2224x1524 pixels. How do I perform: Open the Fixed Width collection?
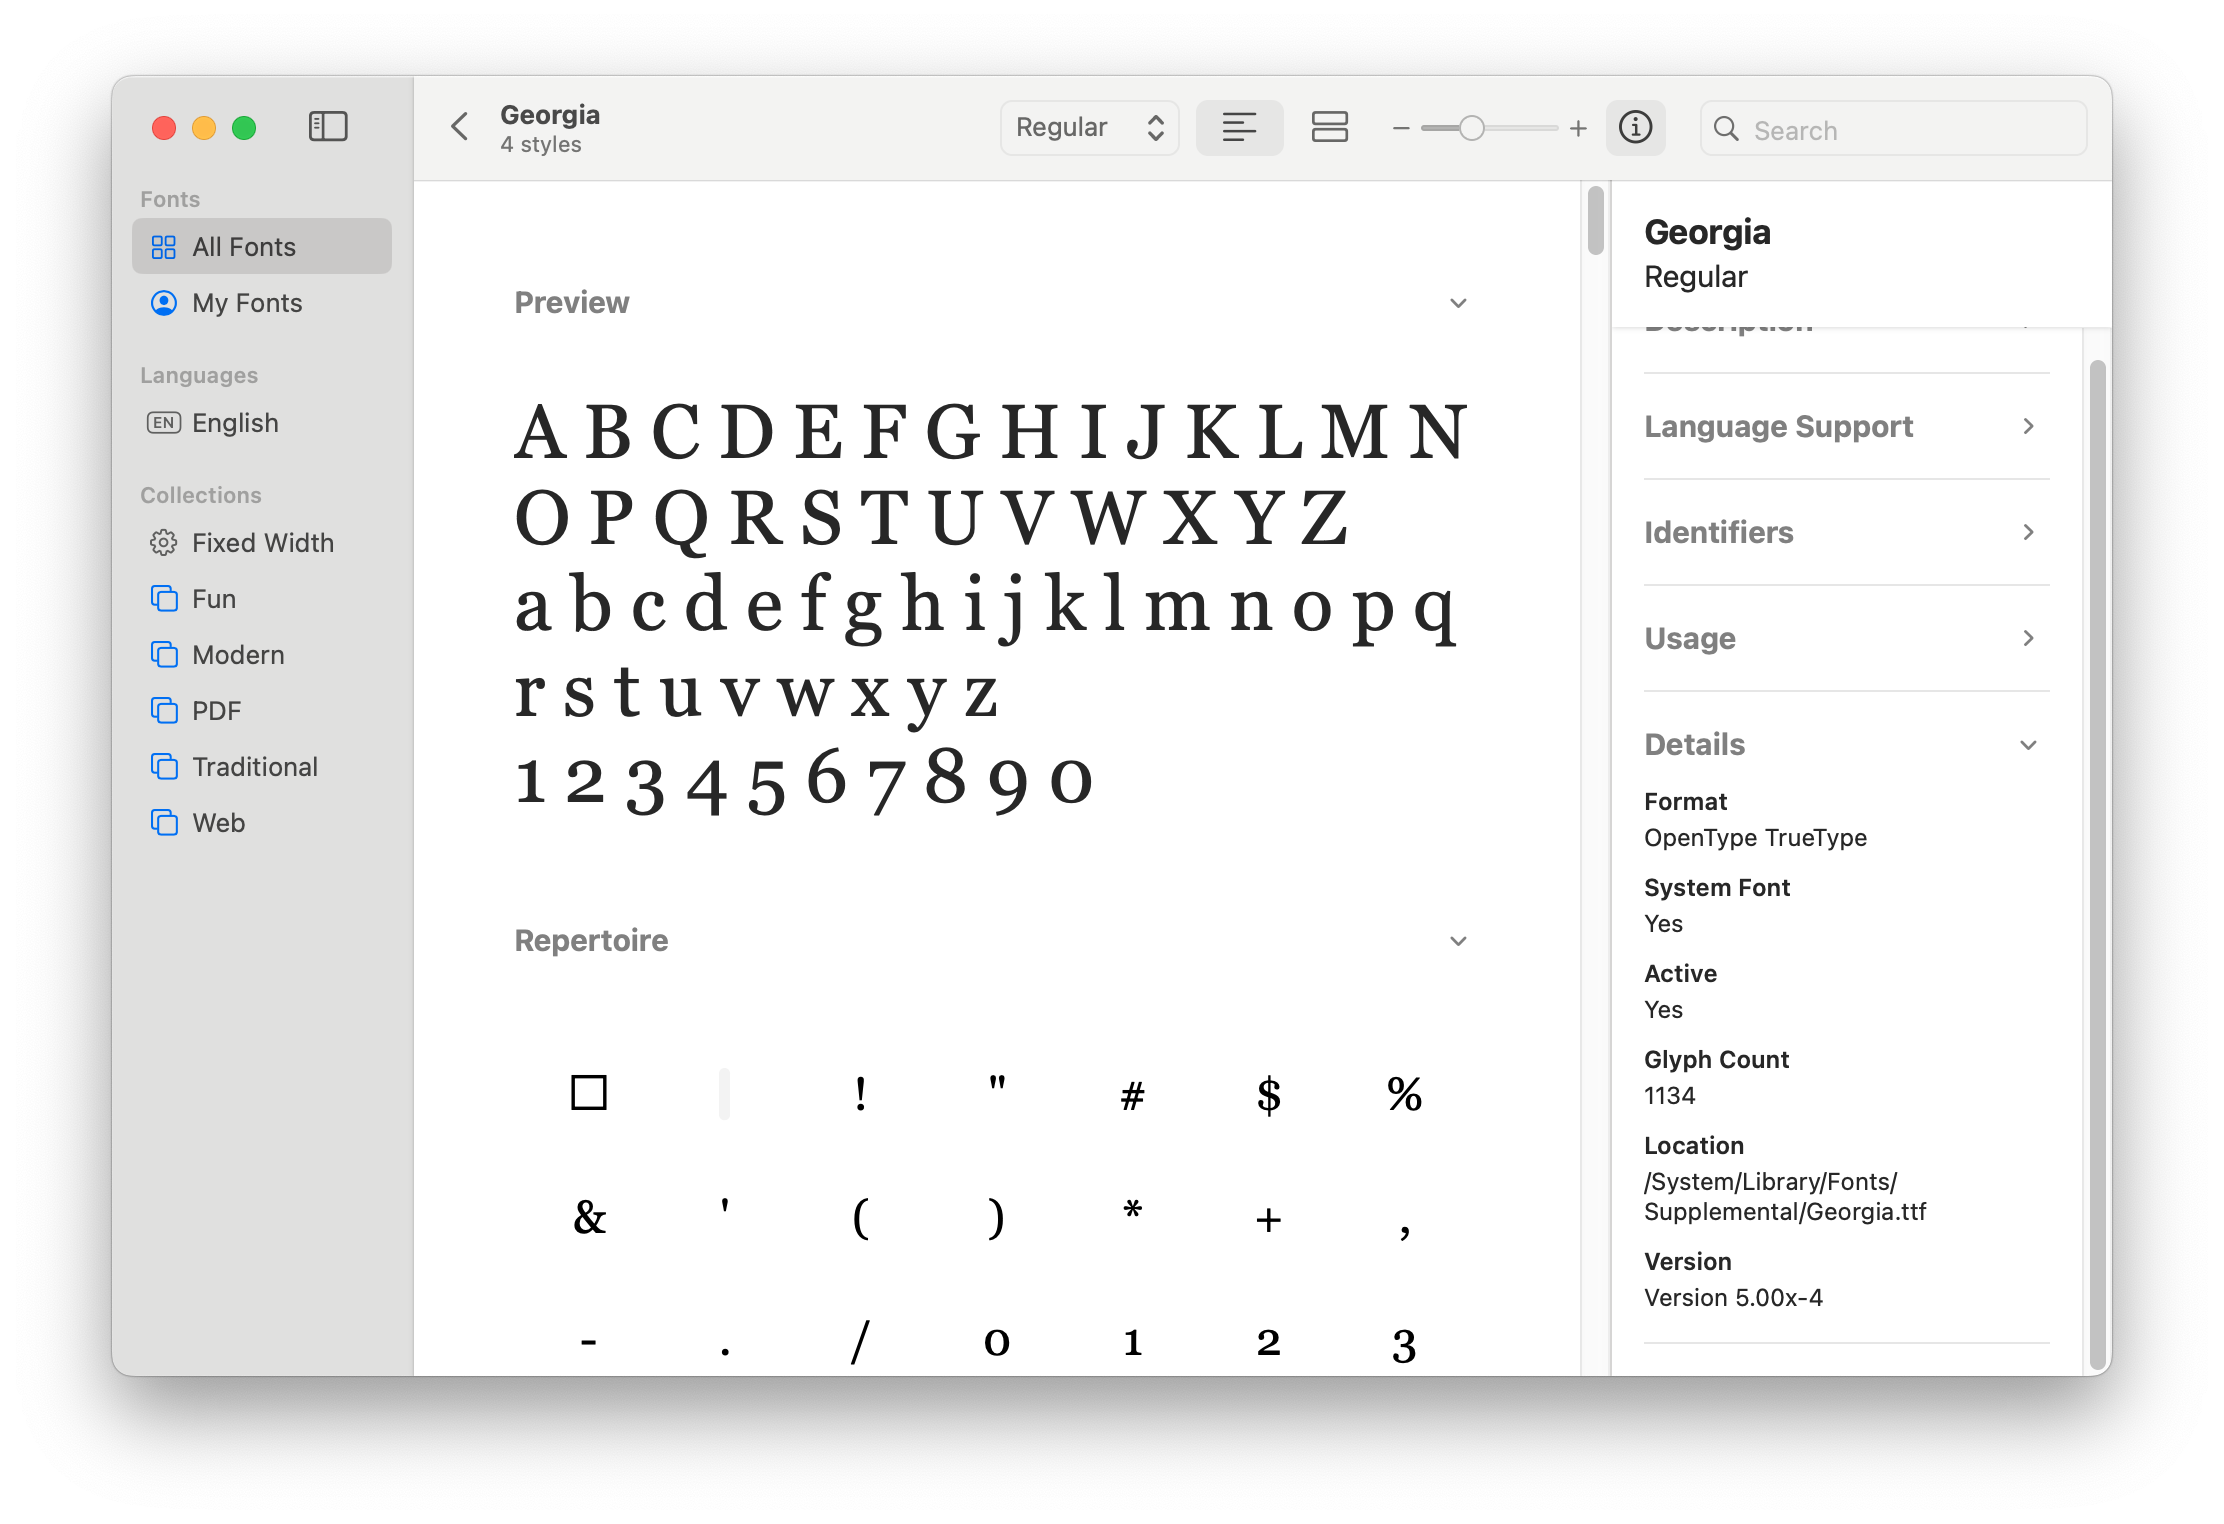click(x=262, y=543)
